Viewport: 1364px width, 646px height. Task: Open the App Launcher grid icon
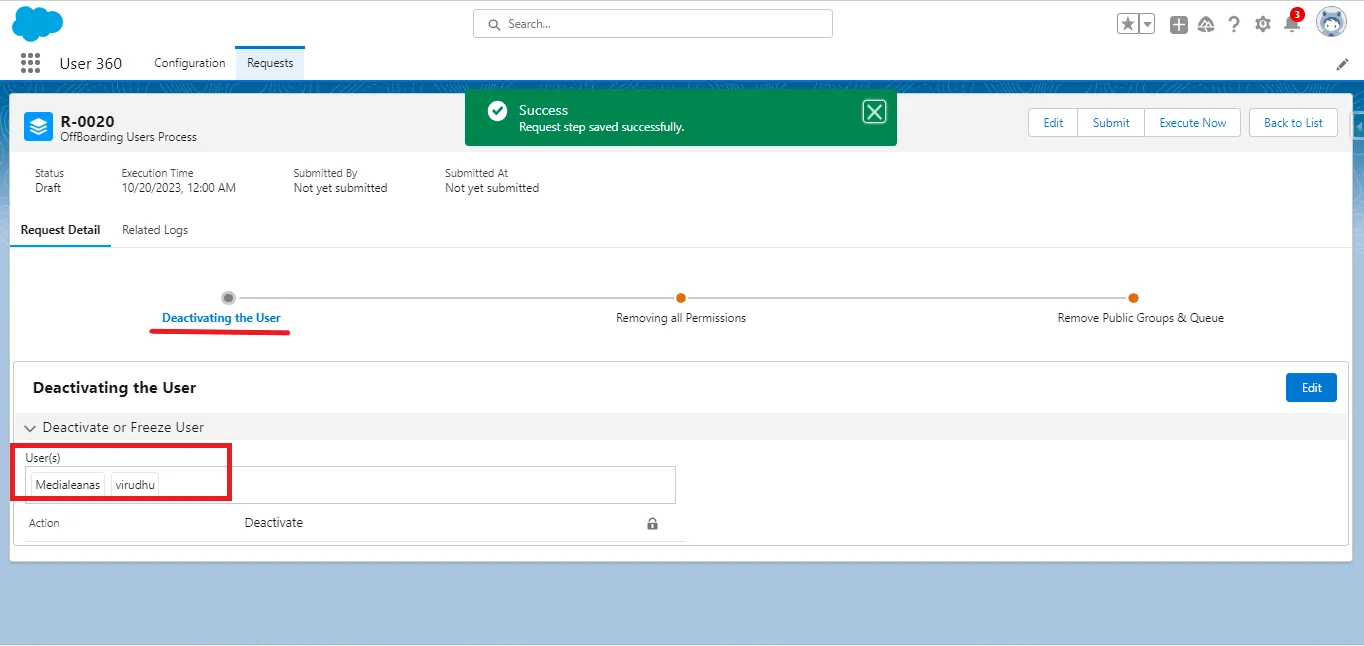coord(30,63)
